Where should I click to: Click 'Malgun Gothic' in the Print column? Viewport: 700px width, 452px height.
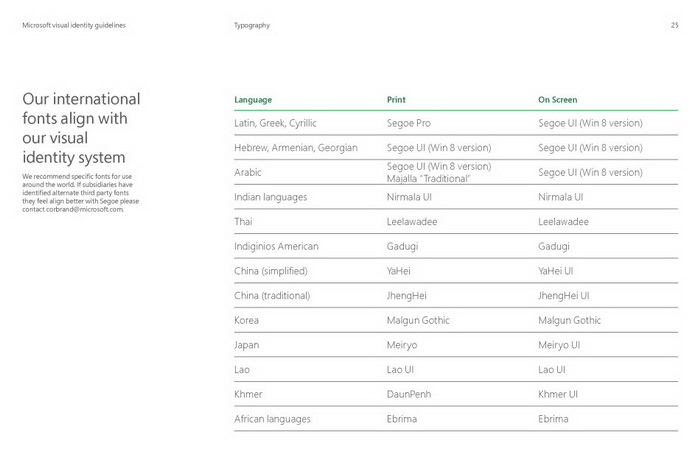point(418,320)
